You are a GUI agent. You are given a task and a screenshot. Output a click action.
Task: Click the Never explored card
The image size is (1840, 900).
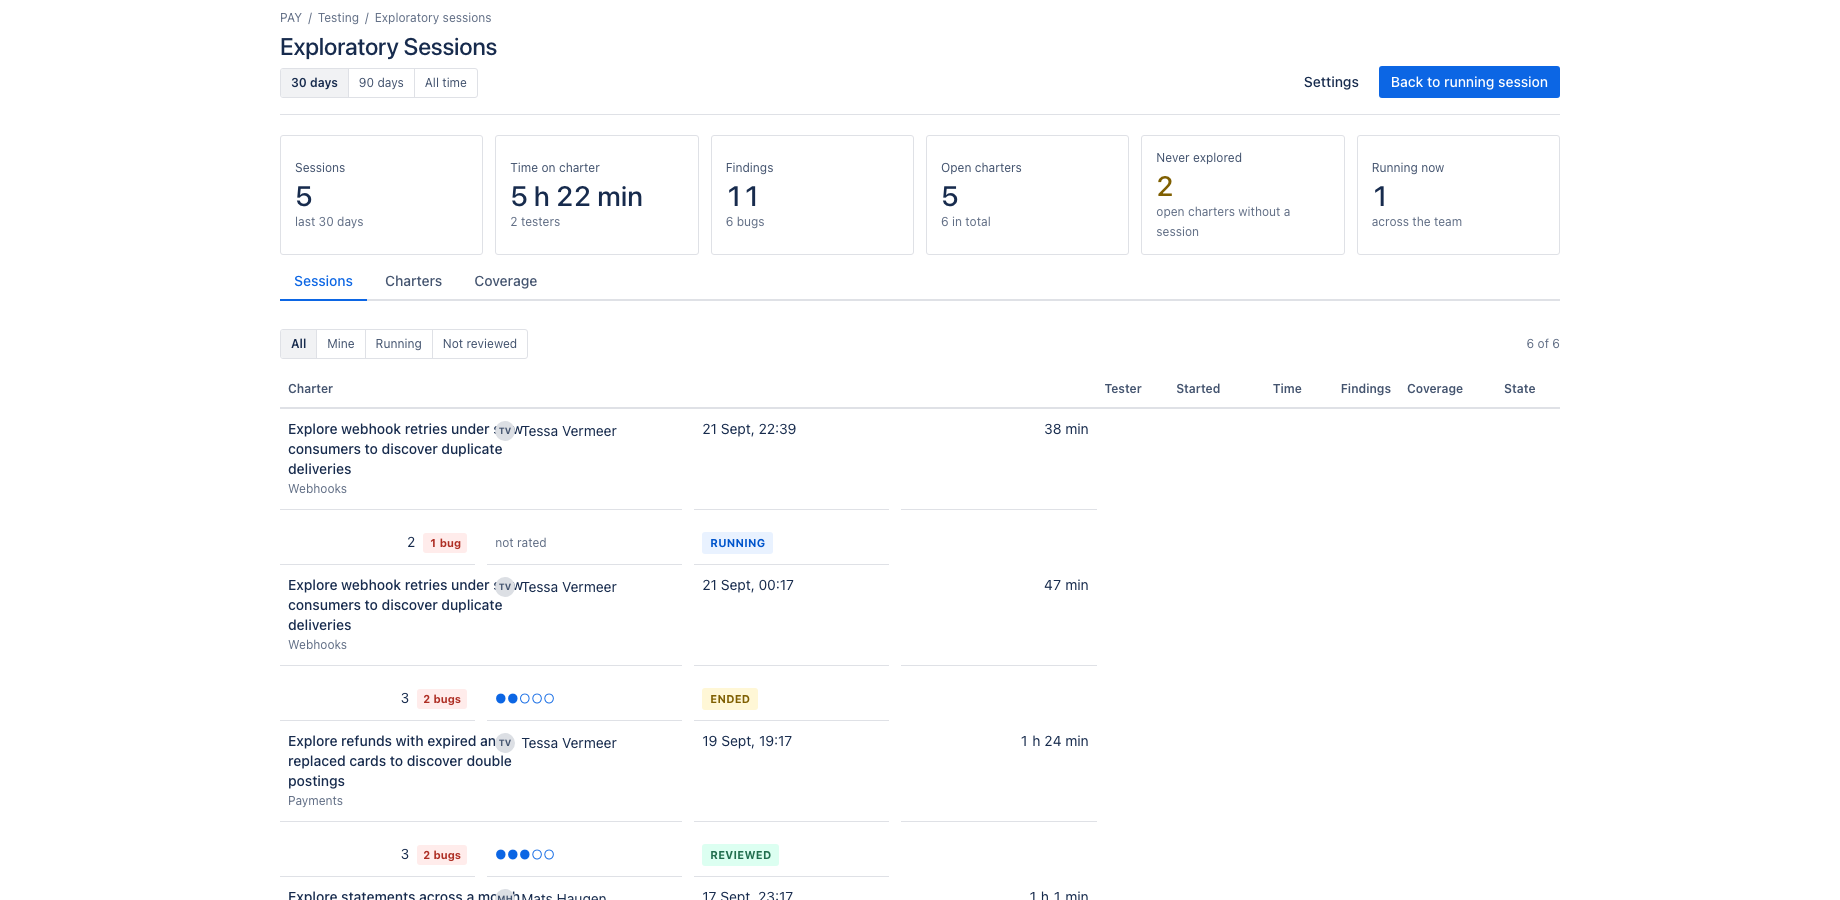(x=1243, y=195)
